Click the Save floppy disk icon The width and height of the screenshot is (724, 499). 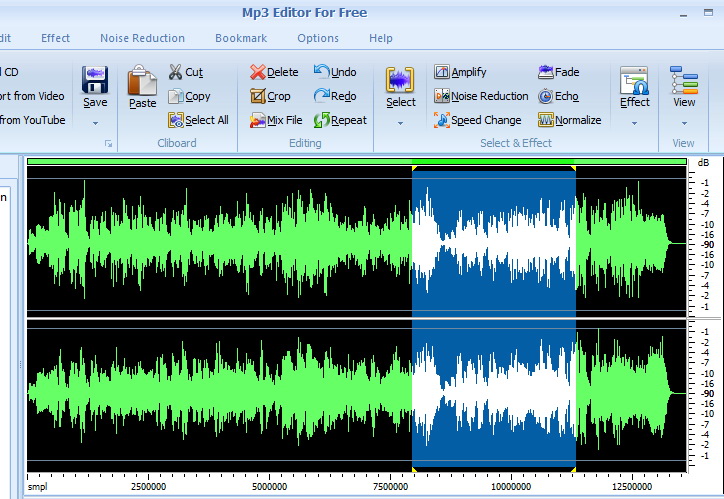95,79
